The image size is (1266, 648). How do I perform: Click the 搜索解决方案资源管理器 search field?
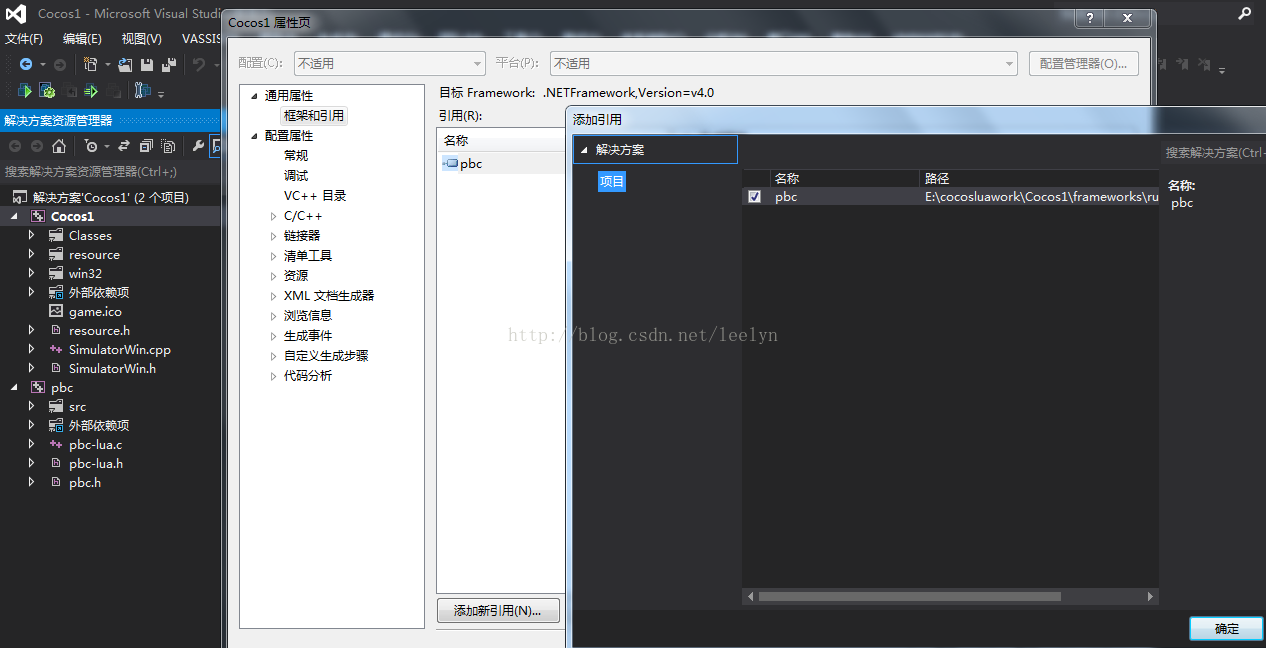pyautogui.click(x=110, y=172)
